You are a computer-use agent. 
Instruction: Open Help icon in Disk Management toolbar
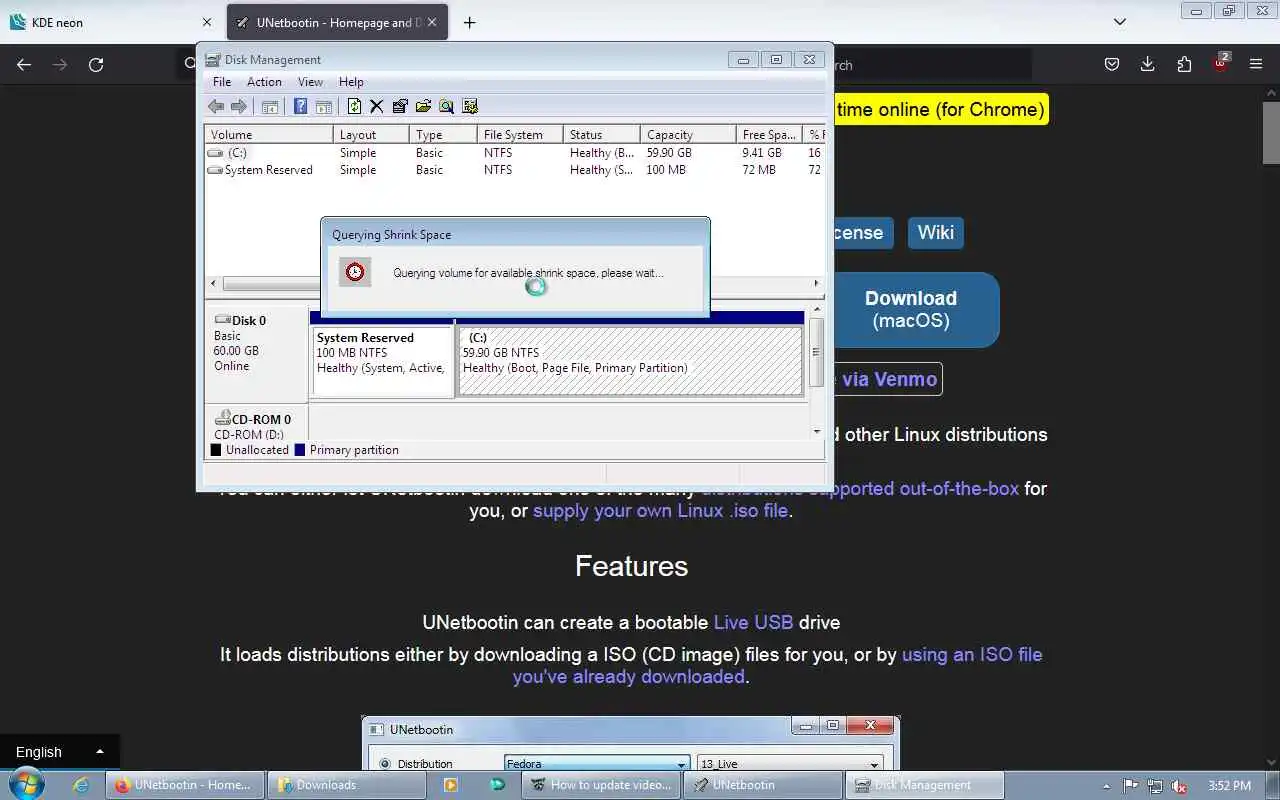tap(300, 107)
